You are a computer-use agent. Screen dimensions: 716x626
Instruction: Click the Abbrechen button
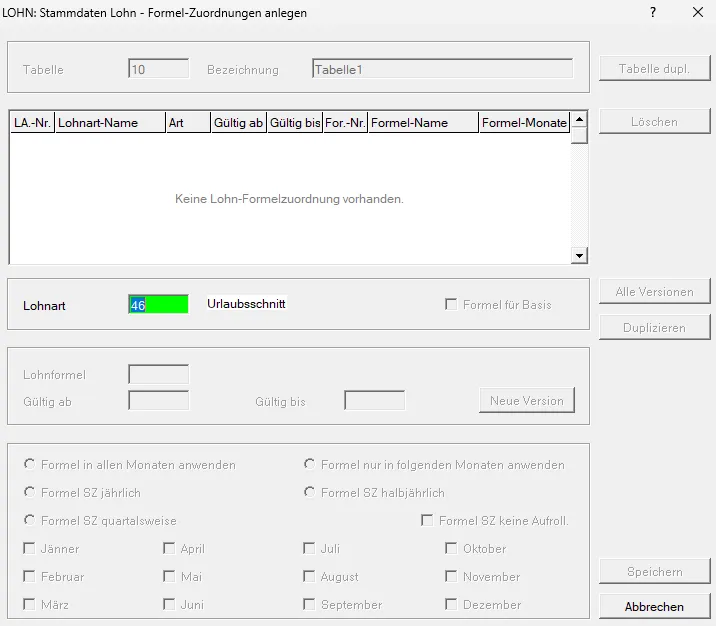[x=654, y=607]
